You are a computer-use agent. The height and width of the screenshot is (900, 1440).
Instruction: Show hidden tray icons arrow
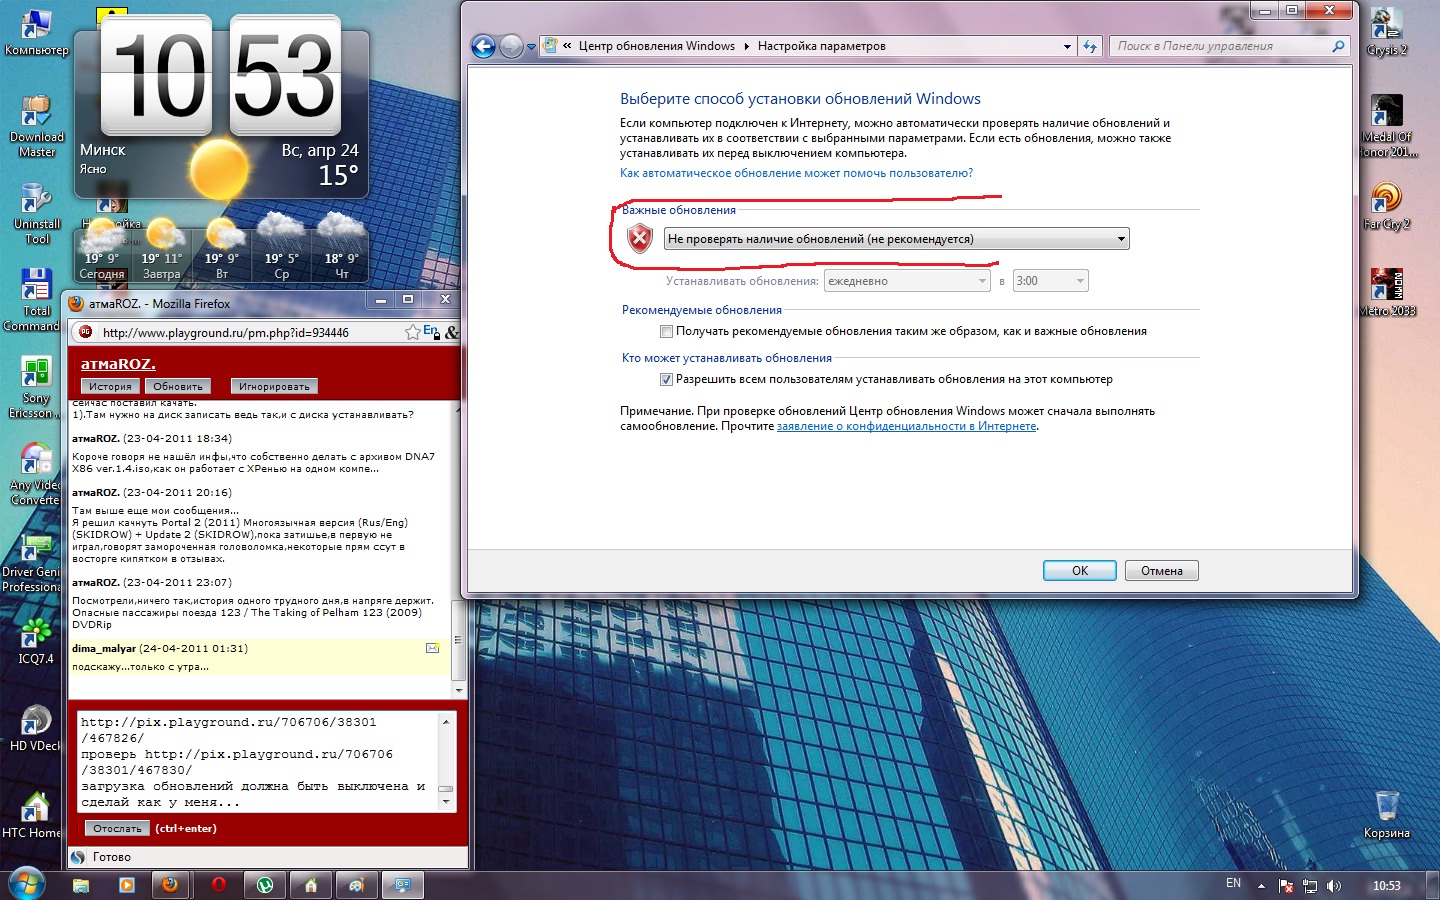point(1262,886)
